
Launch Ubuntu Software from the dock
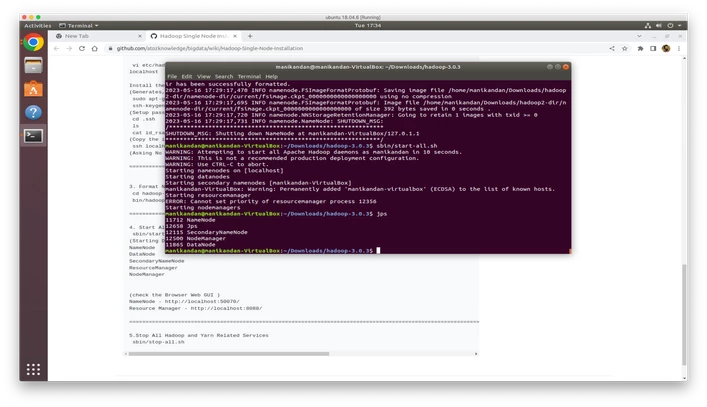pyautogui.click(x=33, y=89)
